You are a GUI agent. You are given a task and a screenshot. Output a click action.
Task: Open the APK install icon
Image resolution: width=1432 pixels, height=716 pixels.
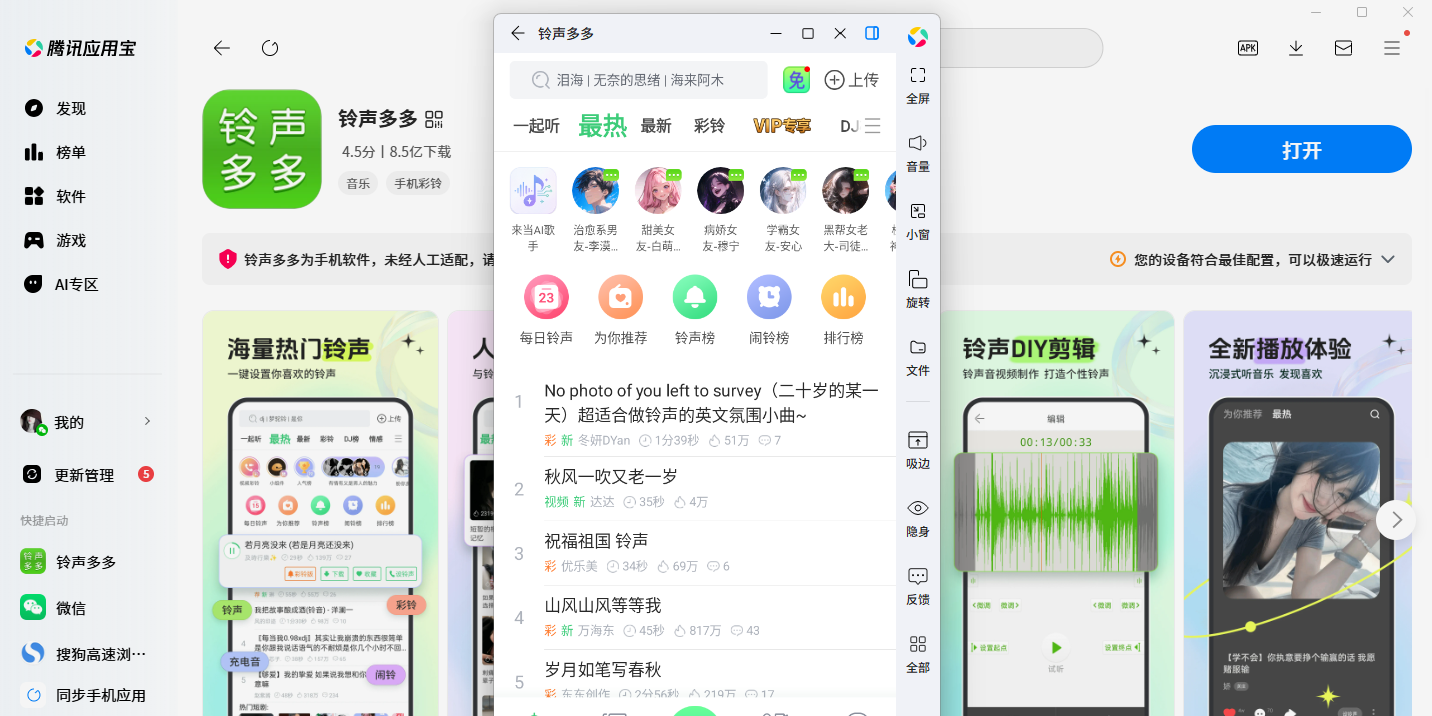tap(1248, 48)
